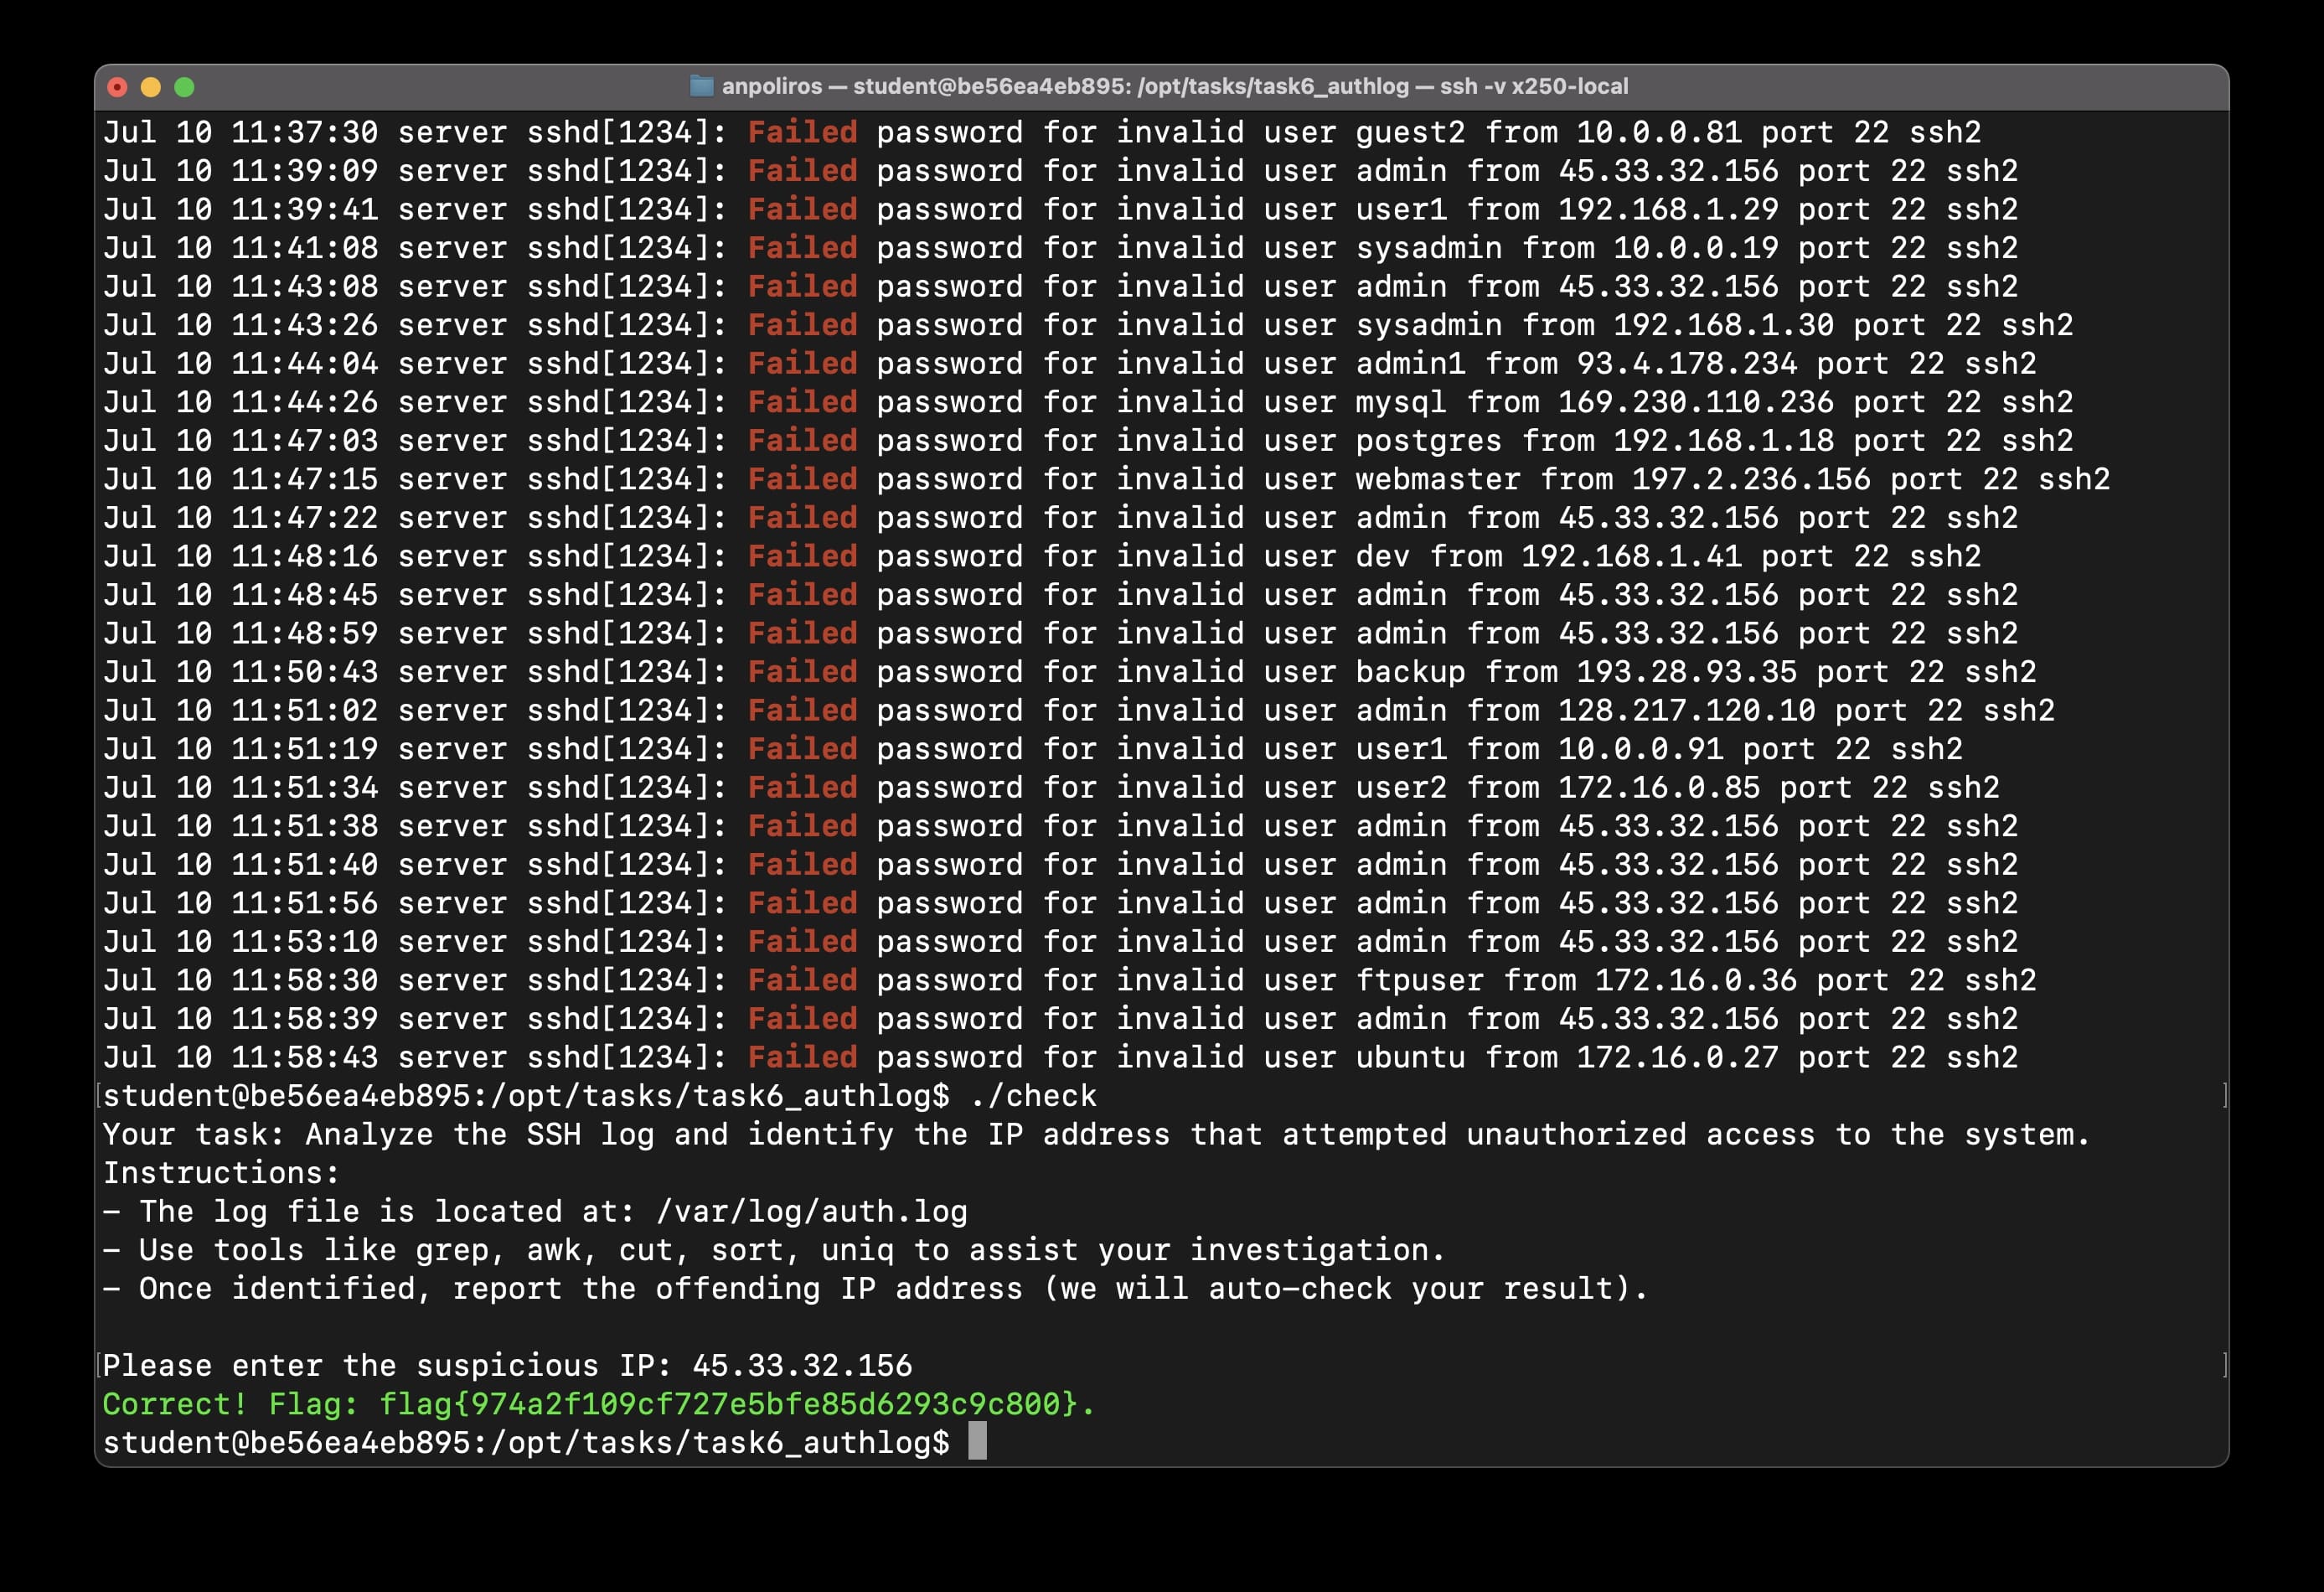Click the username postgres in the log
The width and height of the screenshot is (2324, 1592).
pos(1428,441)
